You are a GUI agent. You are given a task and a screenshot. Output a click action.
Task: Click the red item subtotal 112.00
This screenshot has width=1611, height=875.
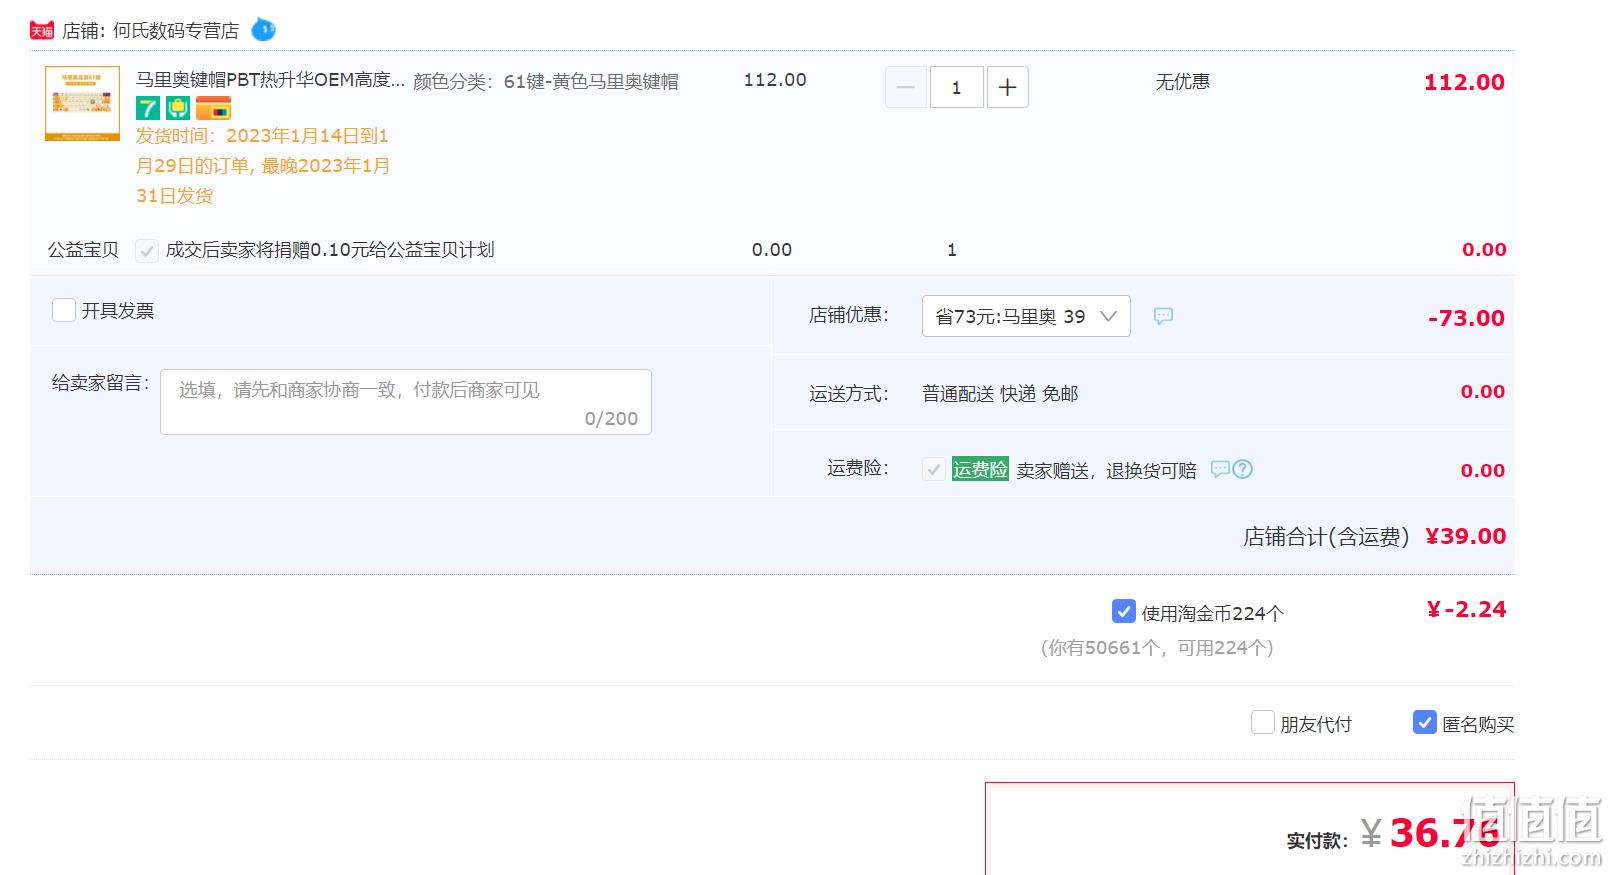1464,82
